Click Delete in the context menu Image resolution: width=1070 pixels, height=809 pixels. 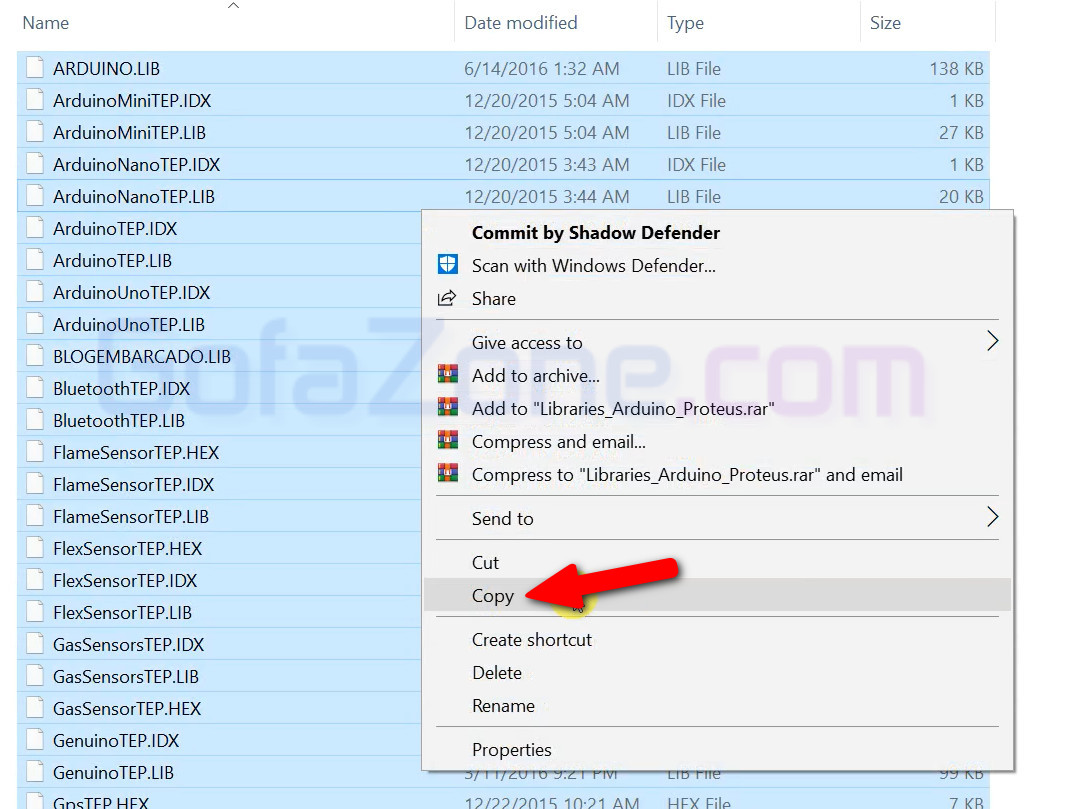497,673
